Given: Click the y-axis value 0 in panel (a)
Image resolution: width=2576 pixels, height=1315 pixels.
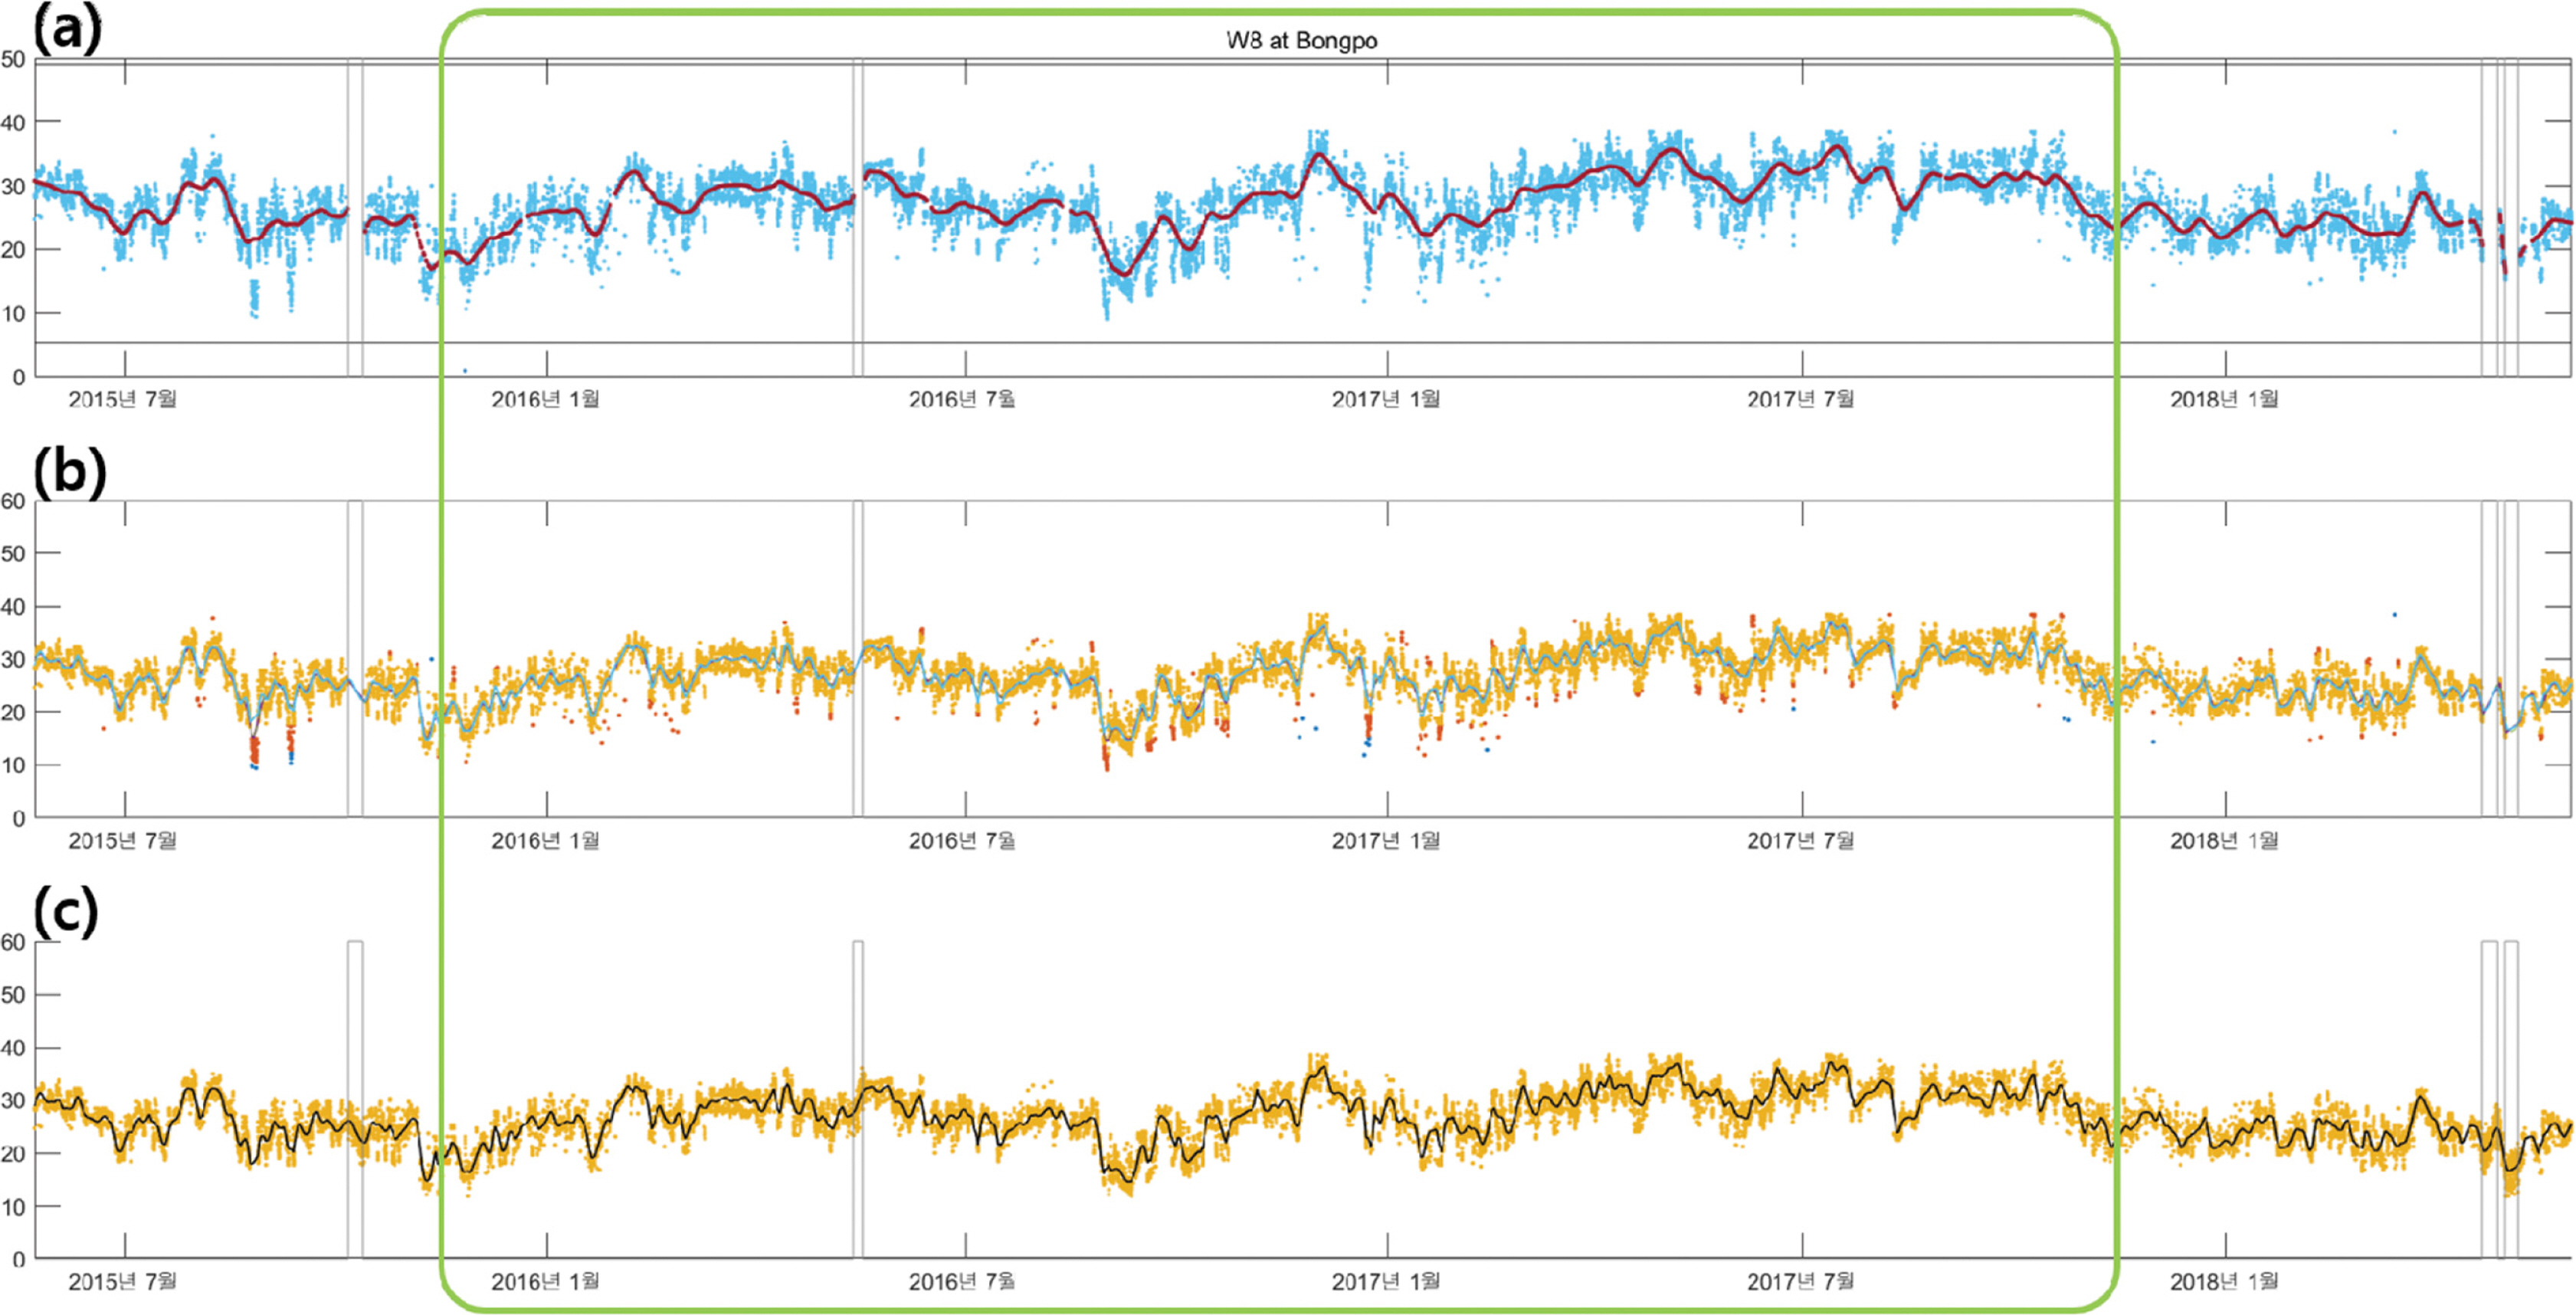Looking at the screenshot, I should (x=18, y=377).
